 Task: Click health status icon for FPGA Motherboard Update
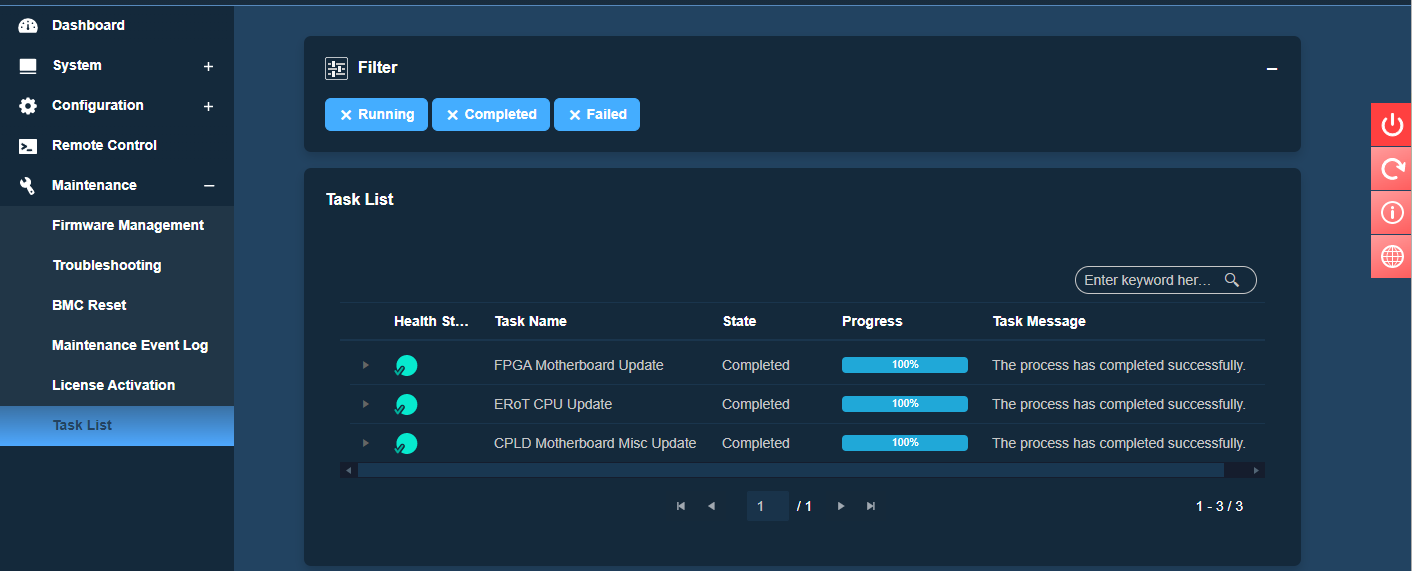coord(406,366)
